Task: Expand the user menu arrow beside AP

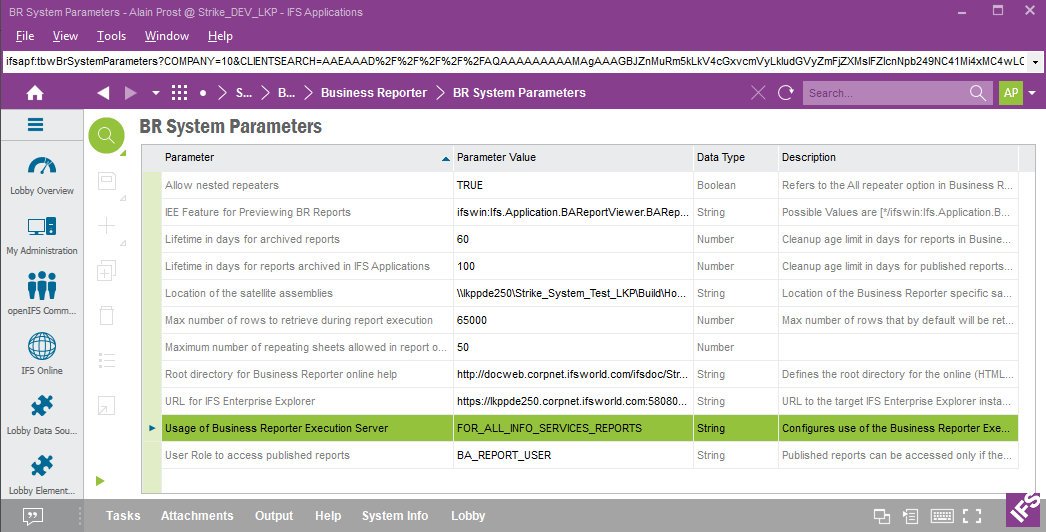Action: tap(1032, 93)
